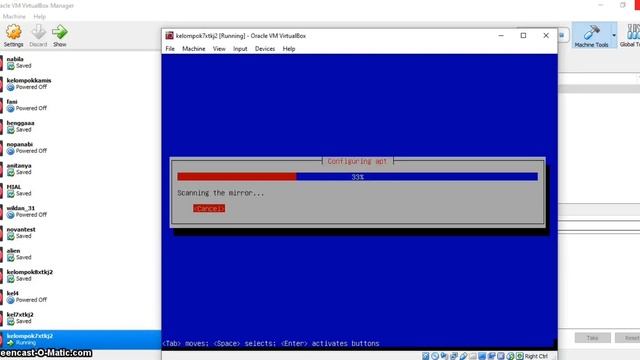This screenshot has width=640, height=360.
Task: Select the kelompokkamis virtual machine
Action: (80, 84)
